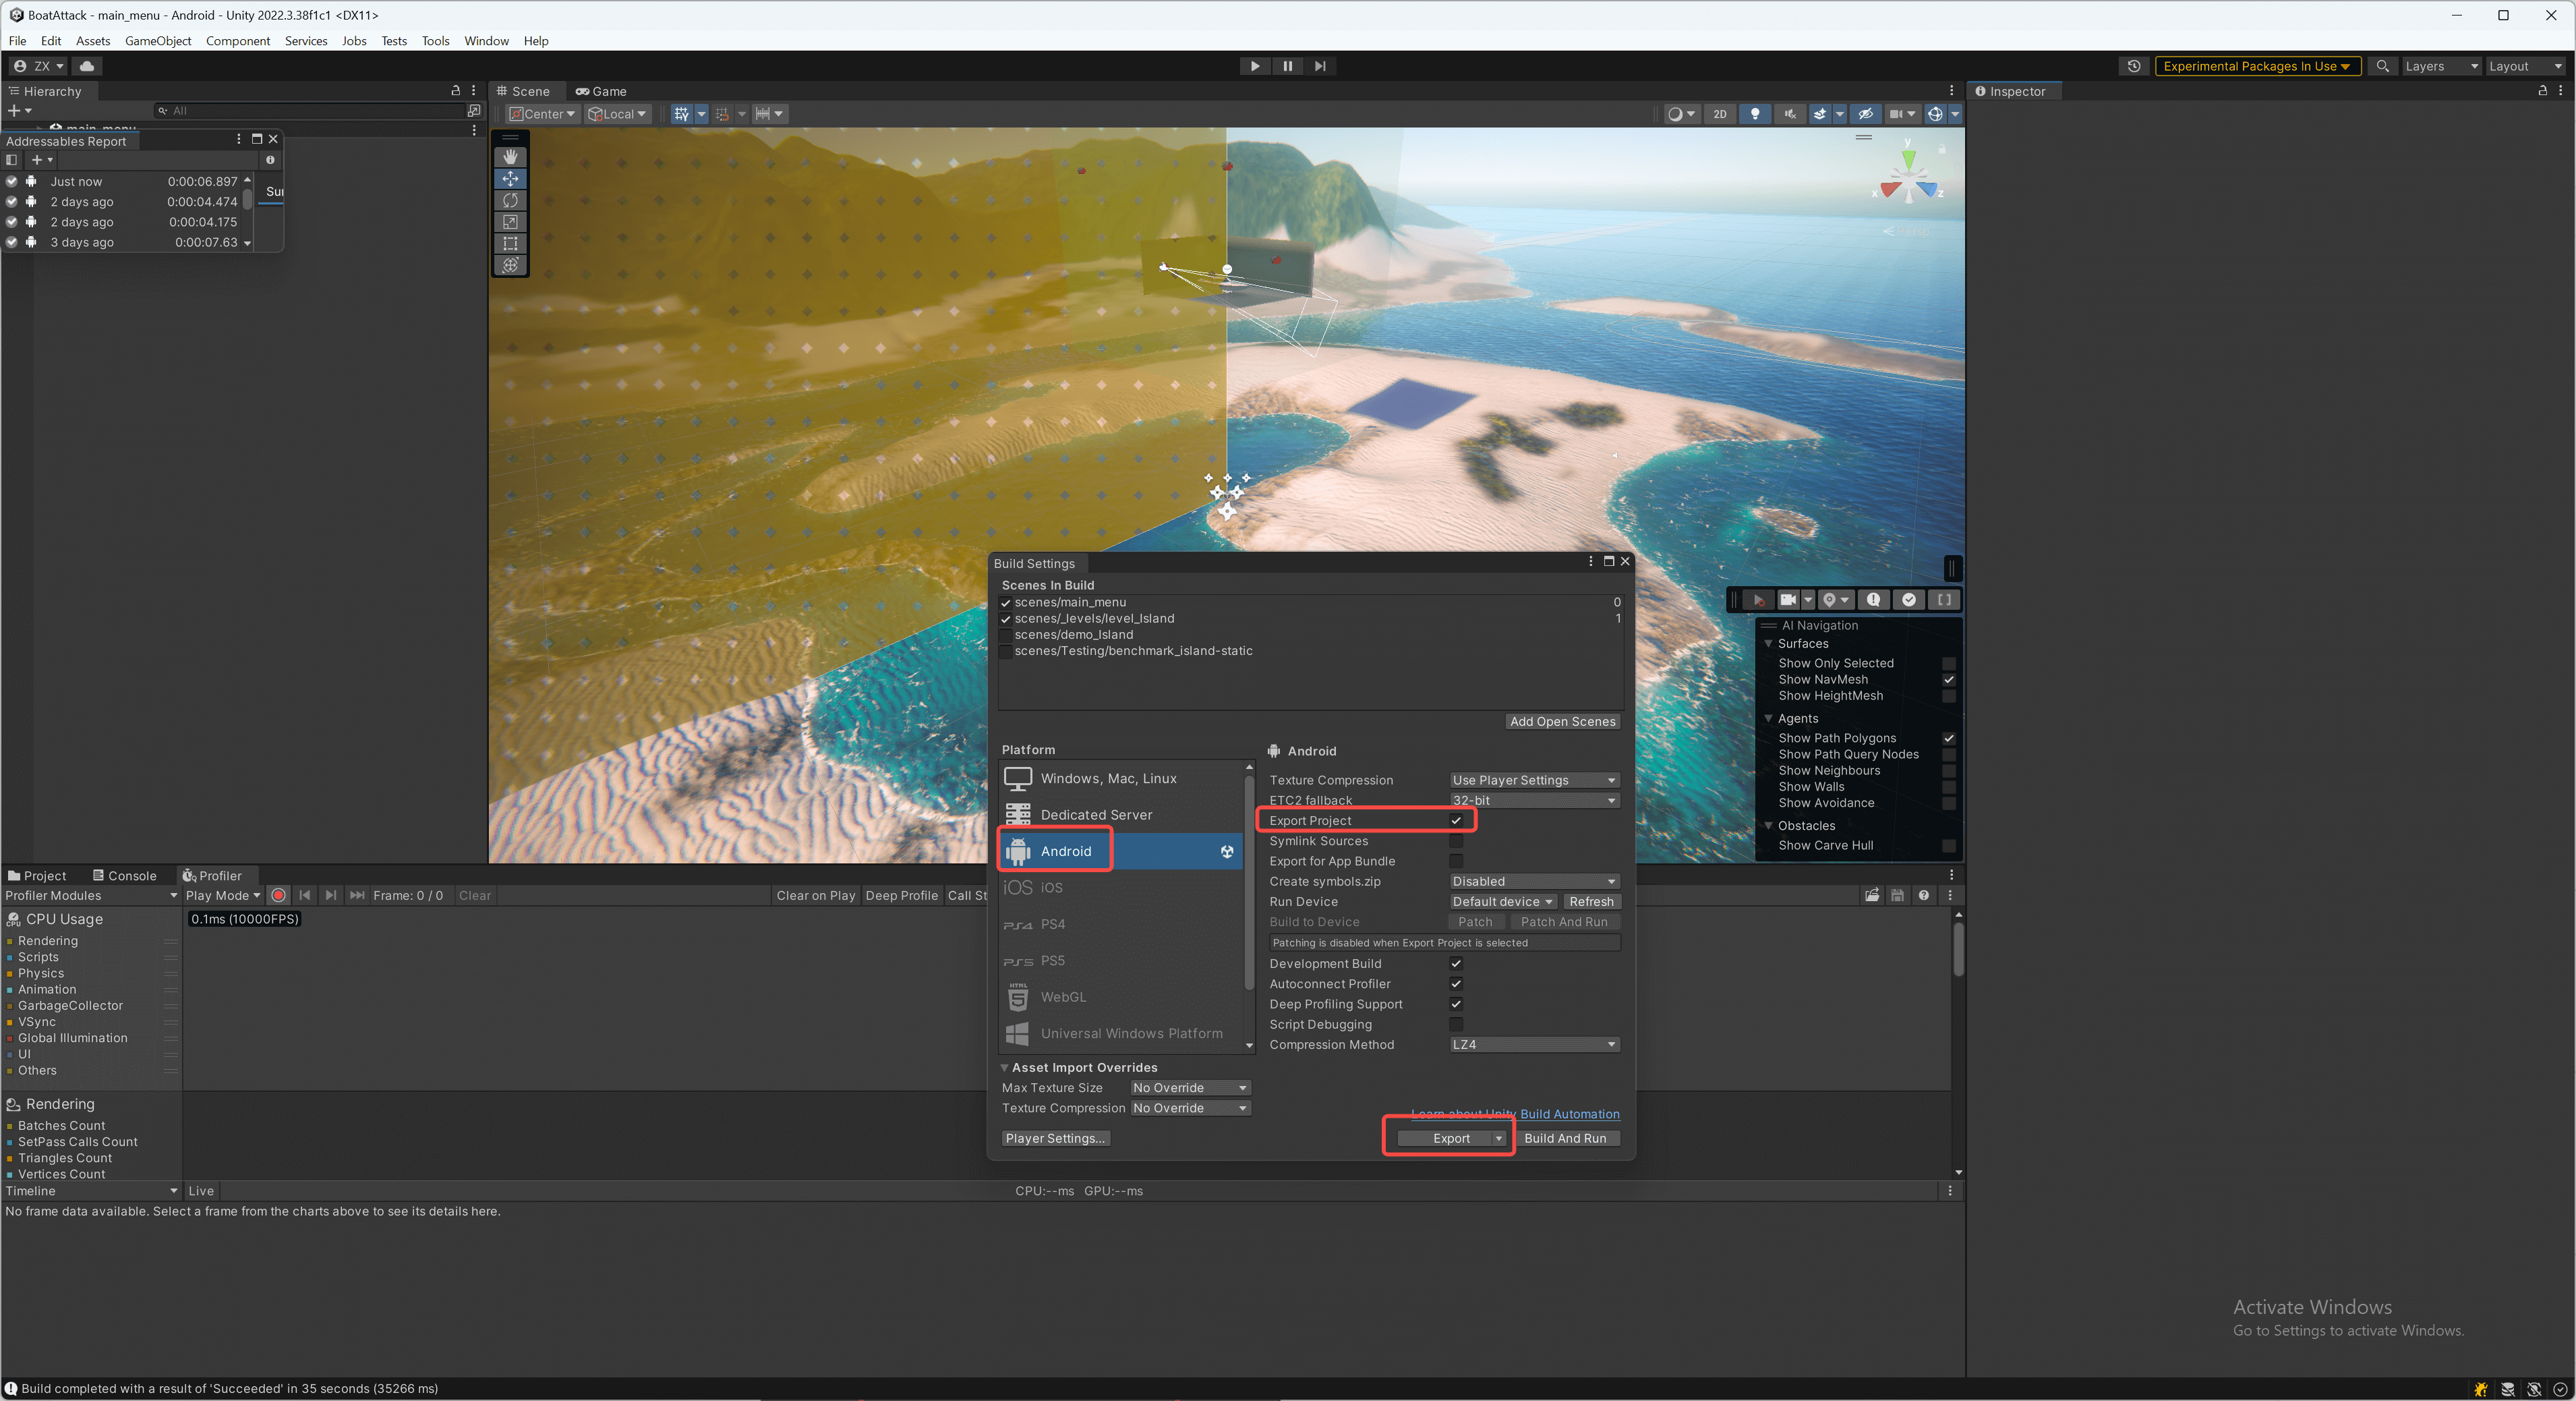Select the Rect tool in scene view
The height and width of the screenshot is (1401, 2576).
[x=510, y=243]
